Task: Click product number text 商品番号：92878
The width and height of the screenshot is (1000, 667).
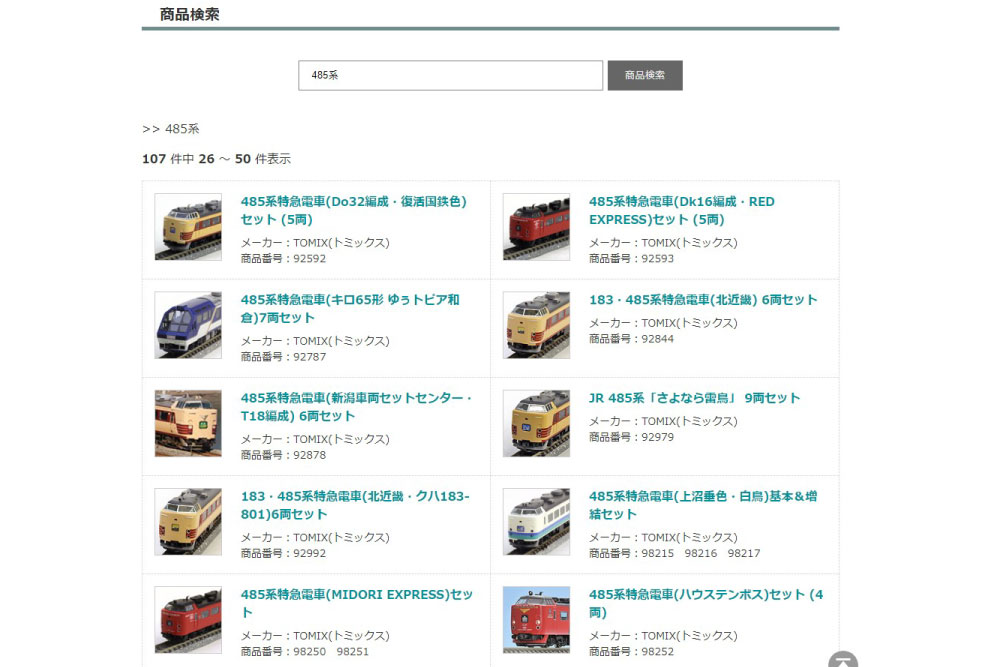Action: (283, 455)
